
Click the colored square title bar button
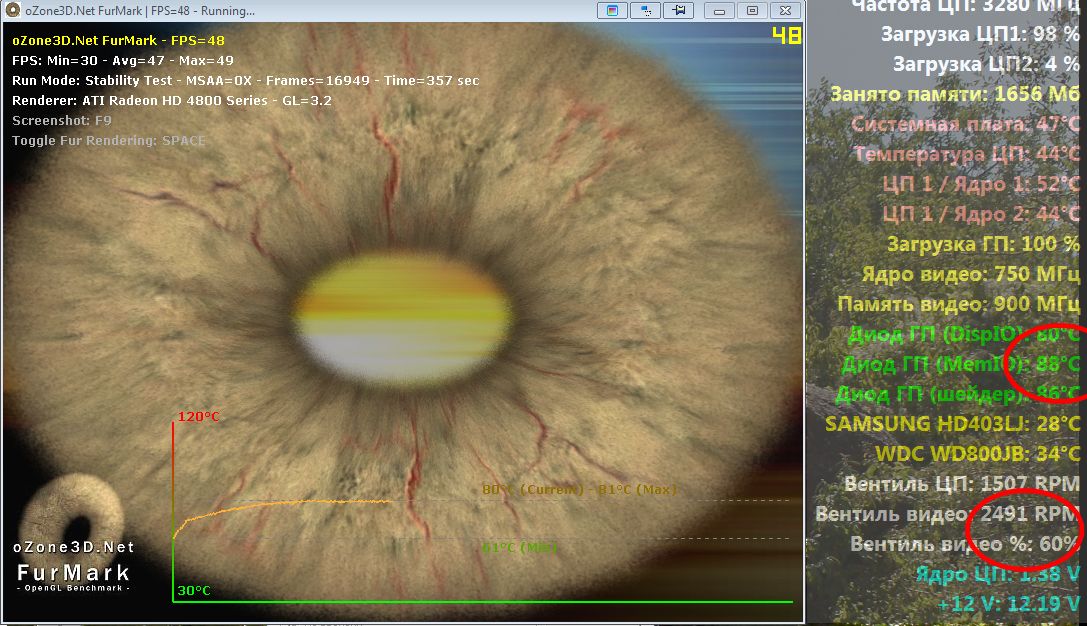click(x=612, y=11)
